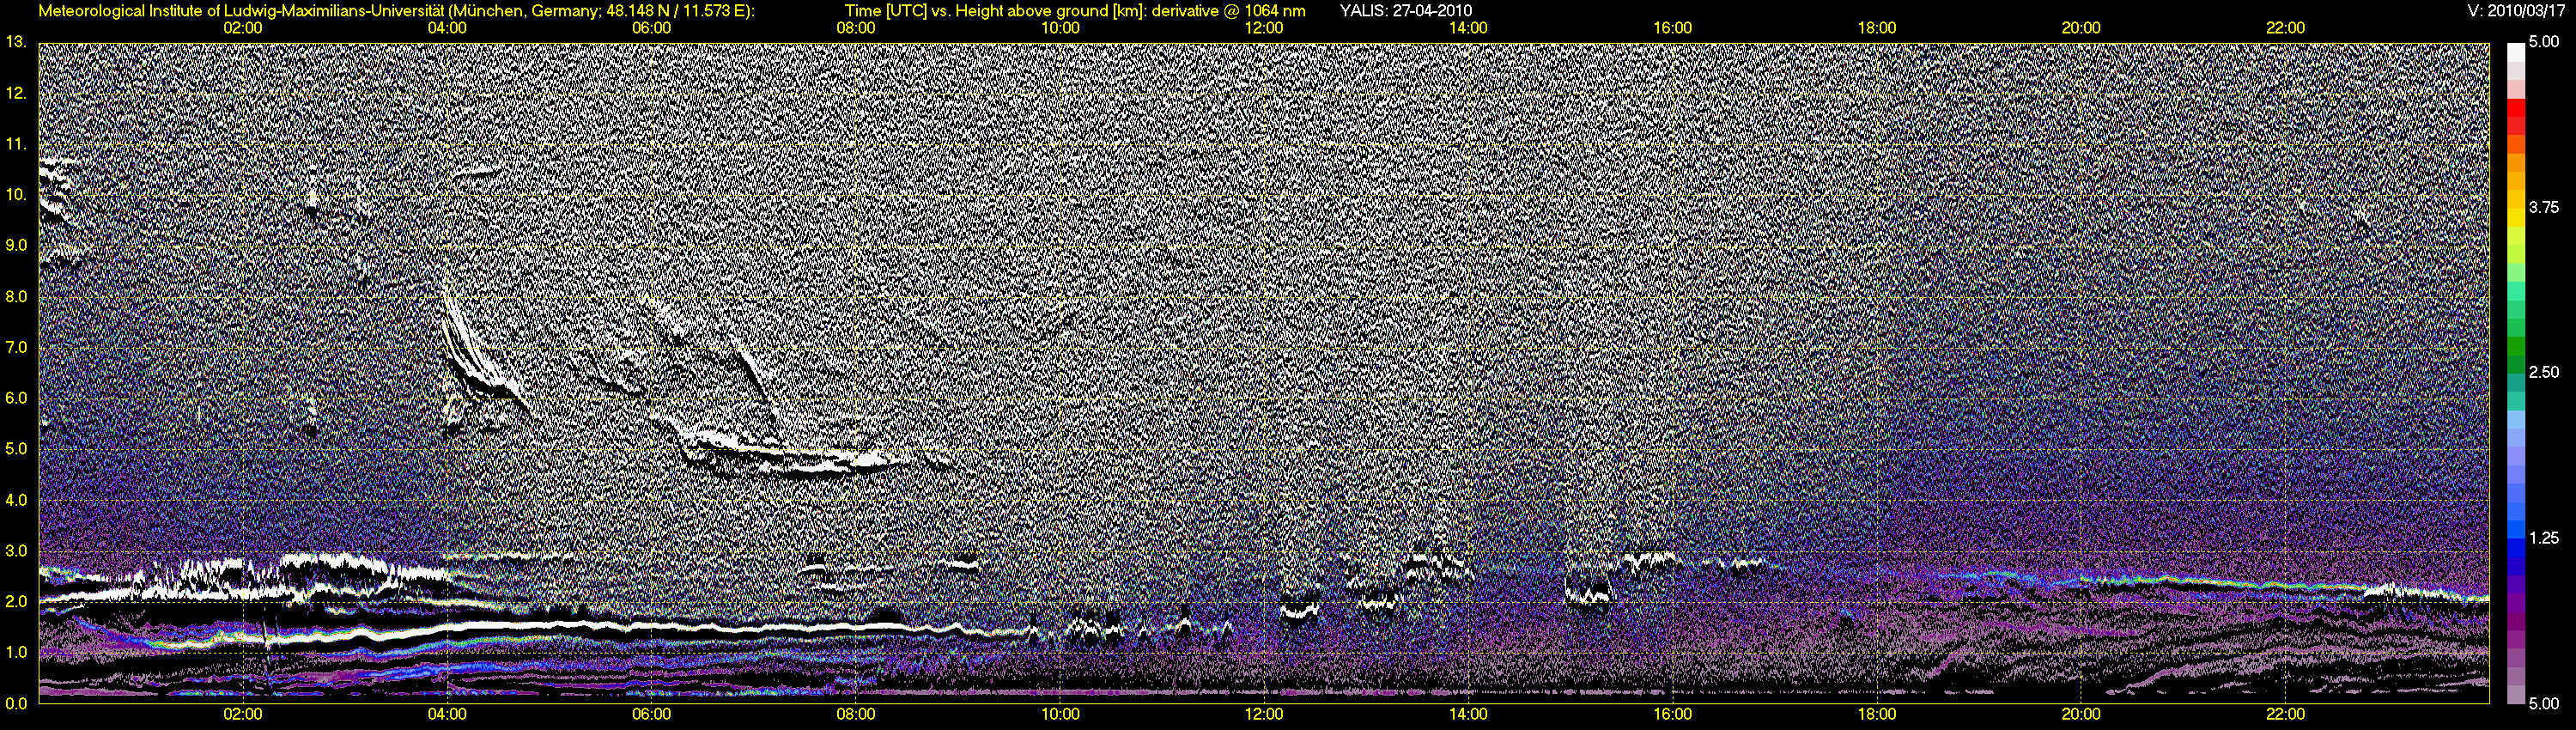Screen dimensions: 2576x730
Task: Click the 1.25 color scale label
Action: point(2544,538)
